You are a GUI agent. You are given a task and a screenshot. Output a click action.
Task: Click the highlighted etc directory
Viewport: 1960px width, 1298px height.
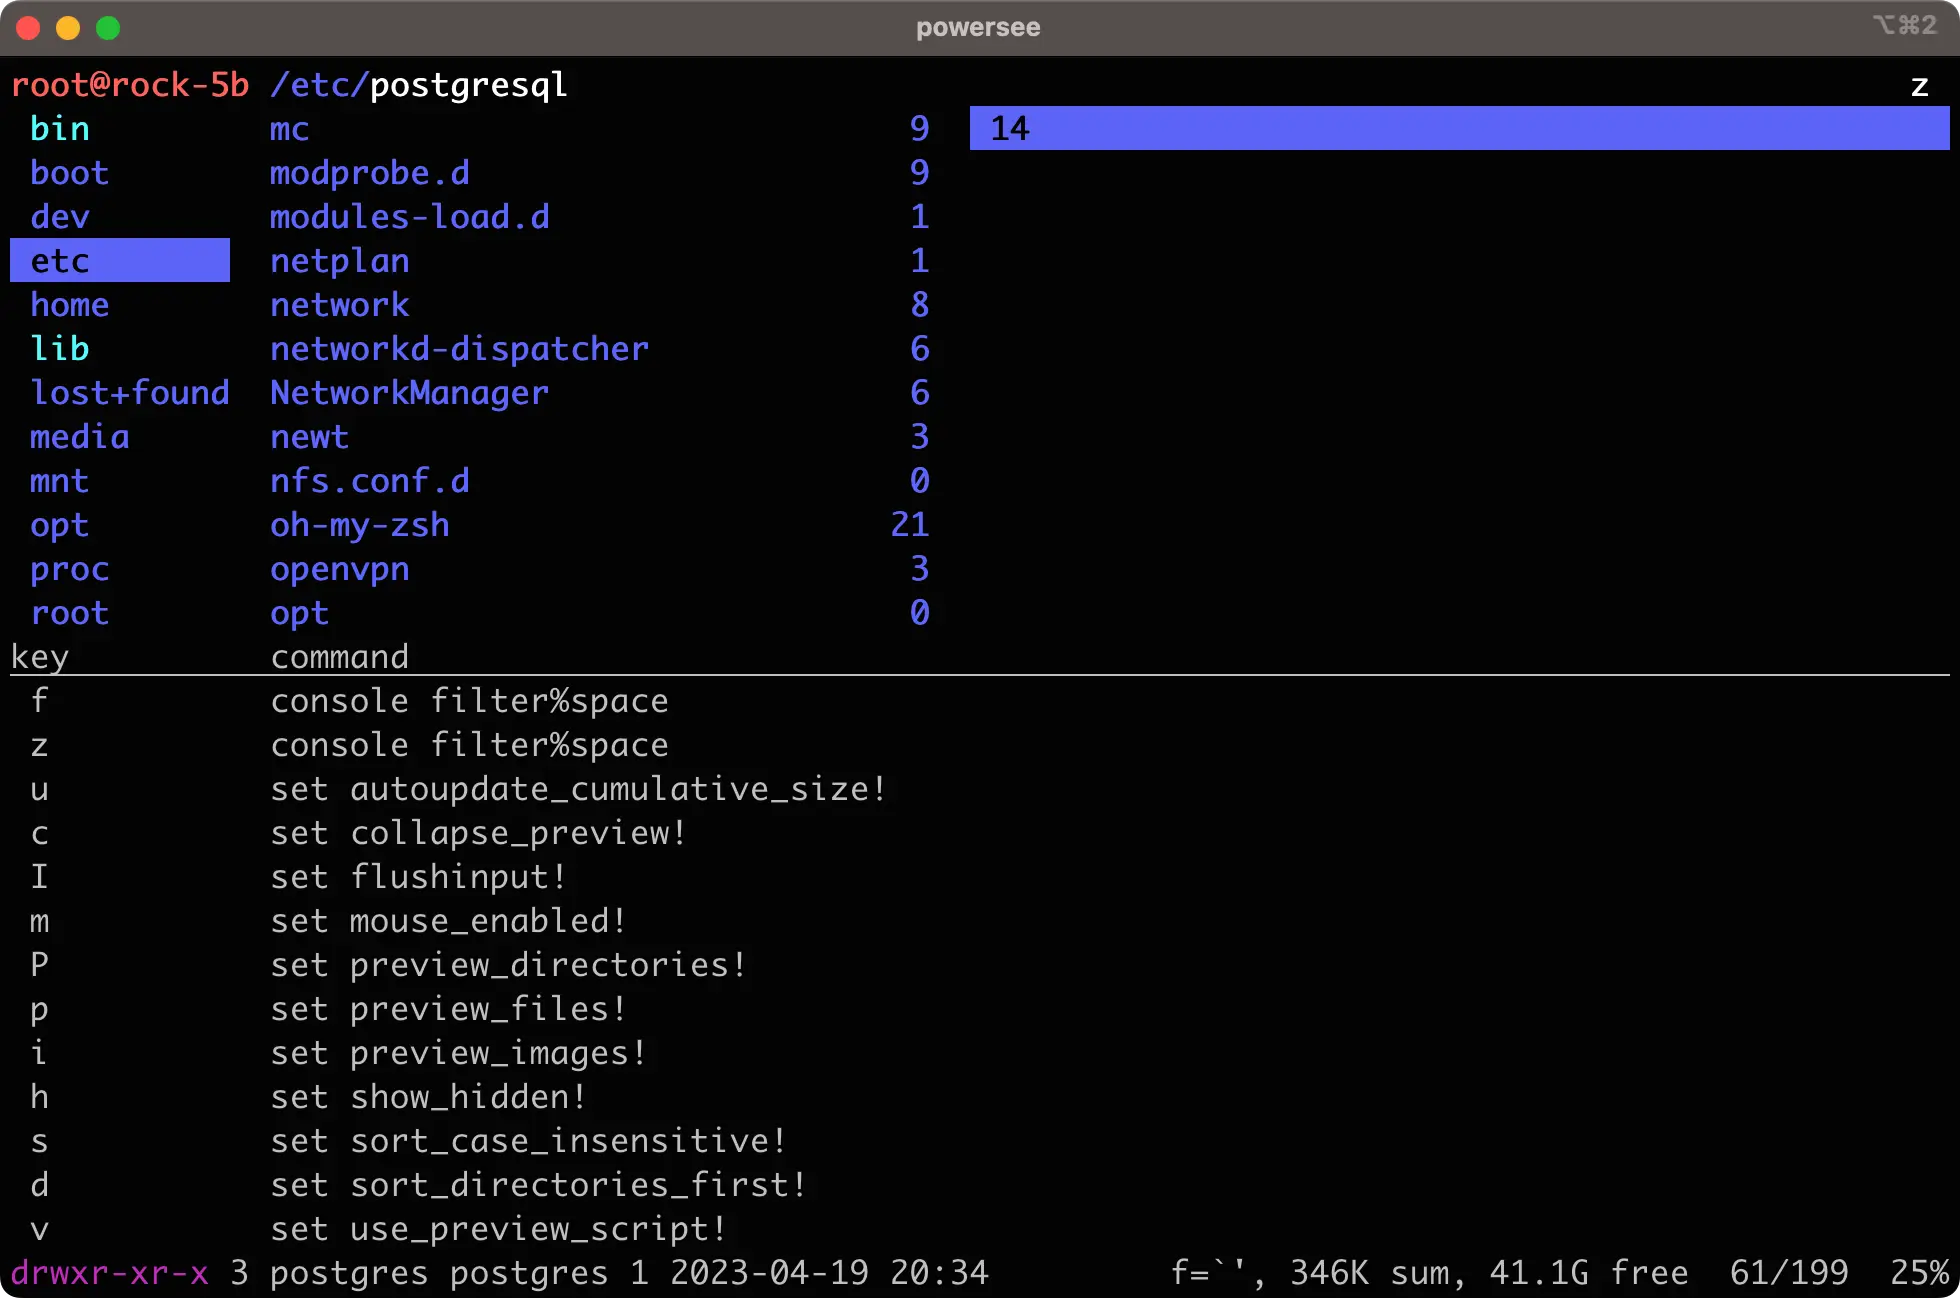click(120, 261)
